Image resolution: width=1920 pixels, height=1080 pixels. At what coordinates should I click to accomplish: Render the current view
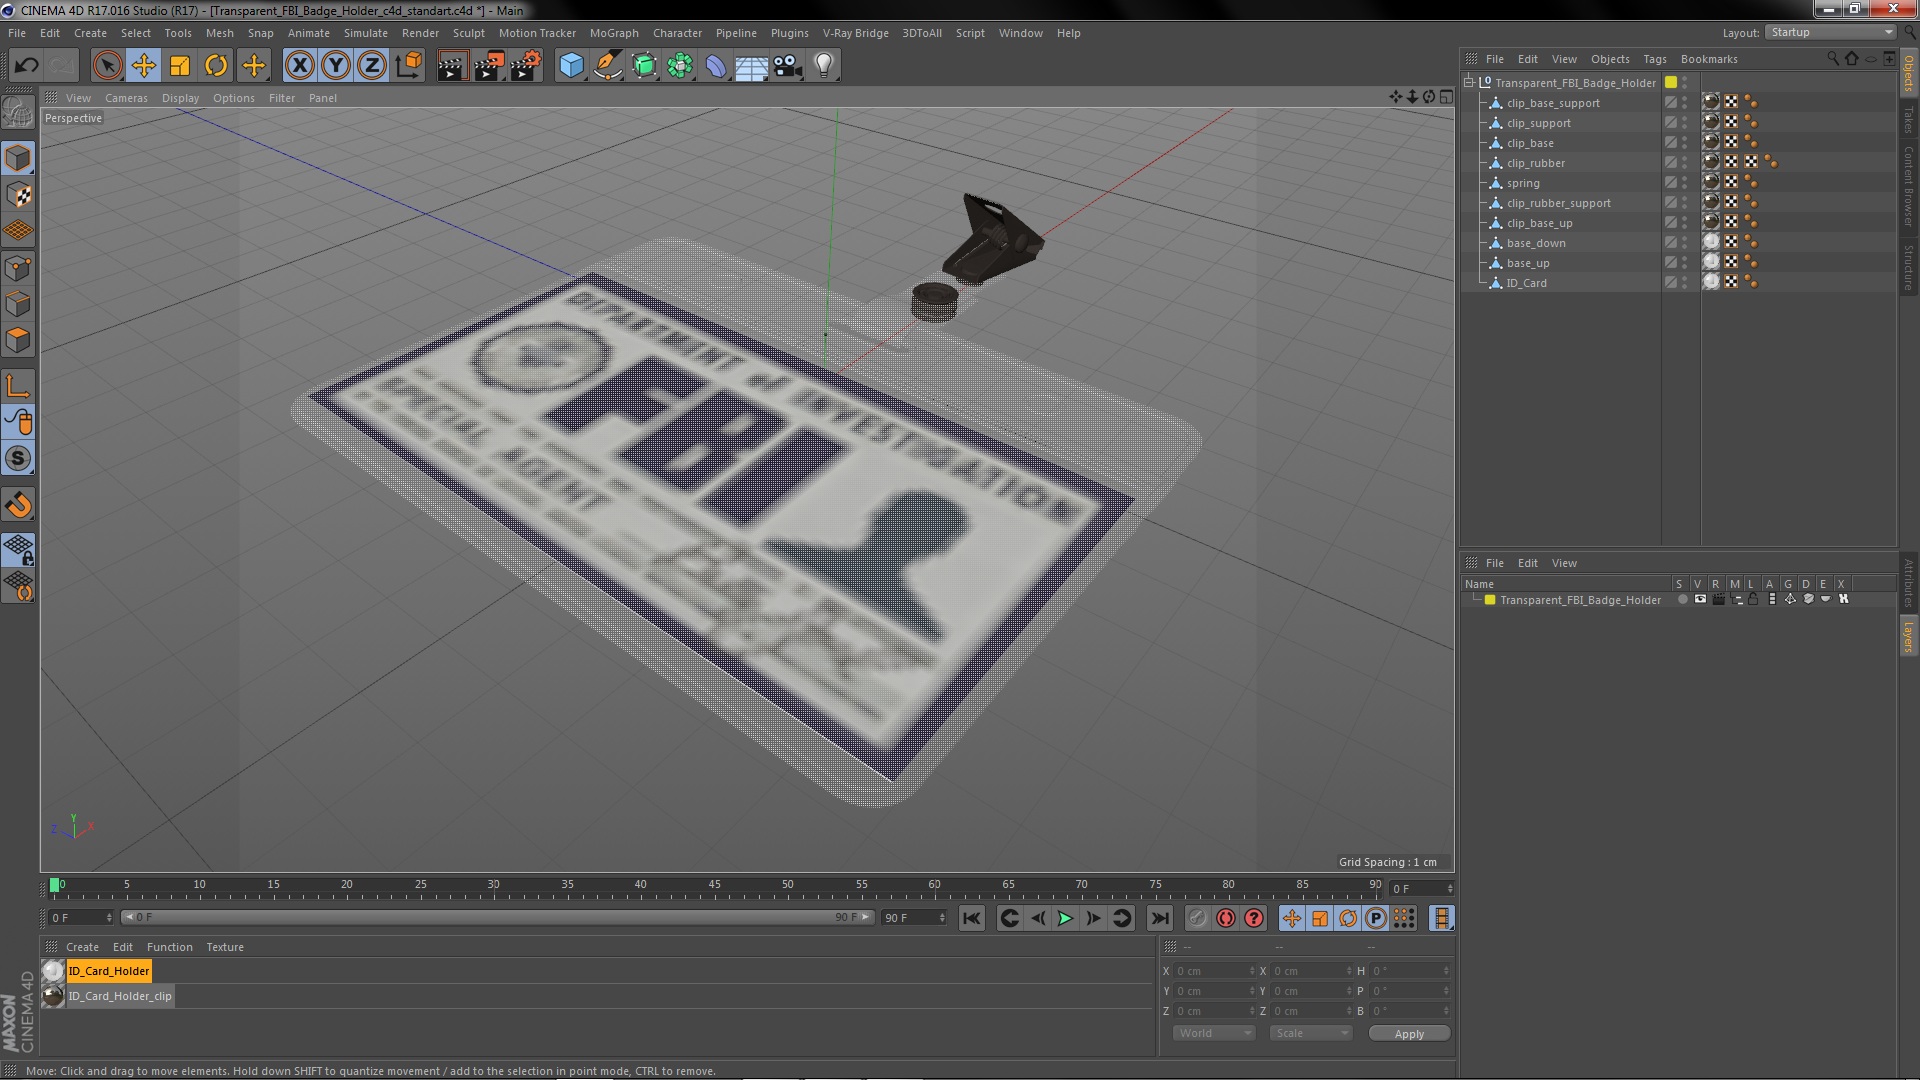(x=452, y=66)
